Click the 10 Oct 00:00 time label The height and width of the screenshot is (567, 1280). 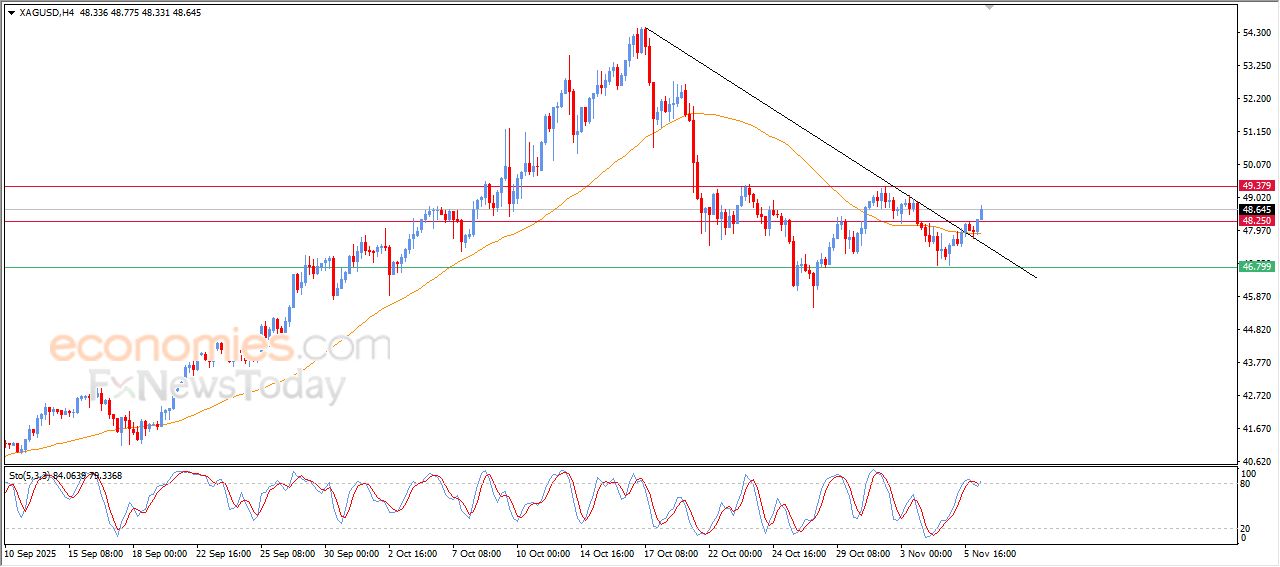[x=542, y=553]
